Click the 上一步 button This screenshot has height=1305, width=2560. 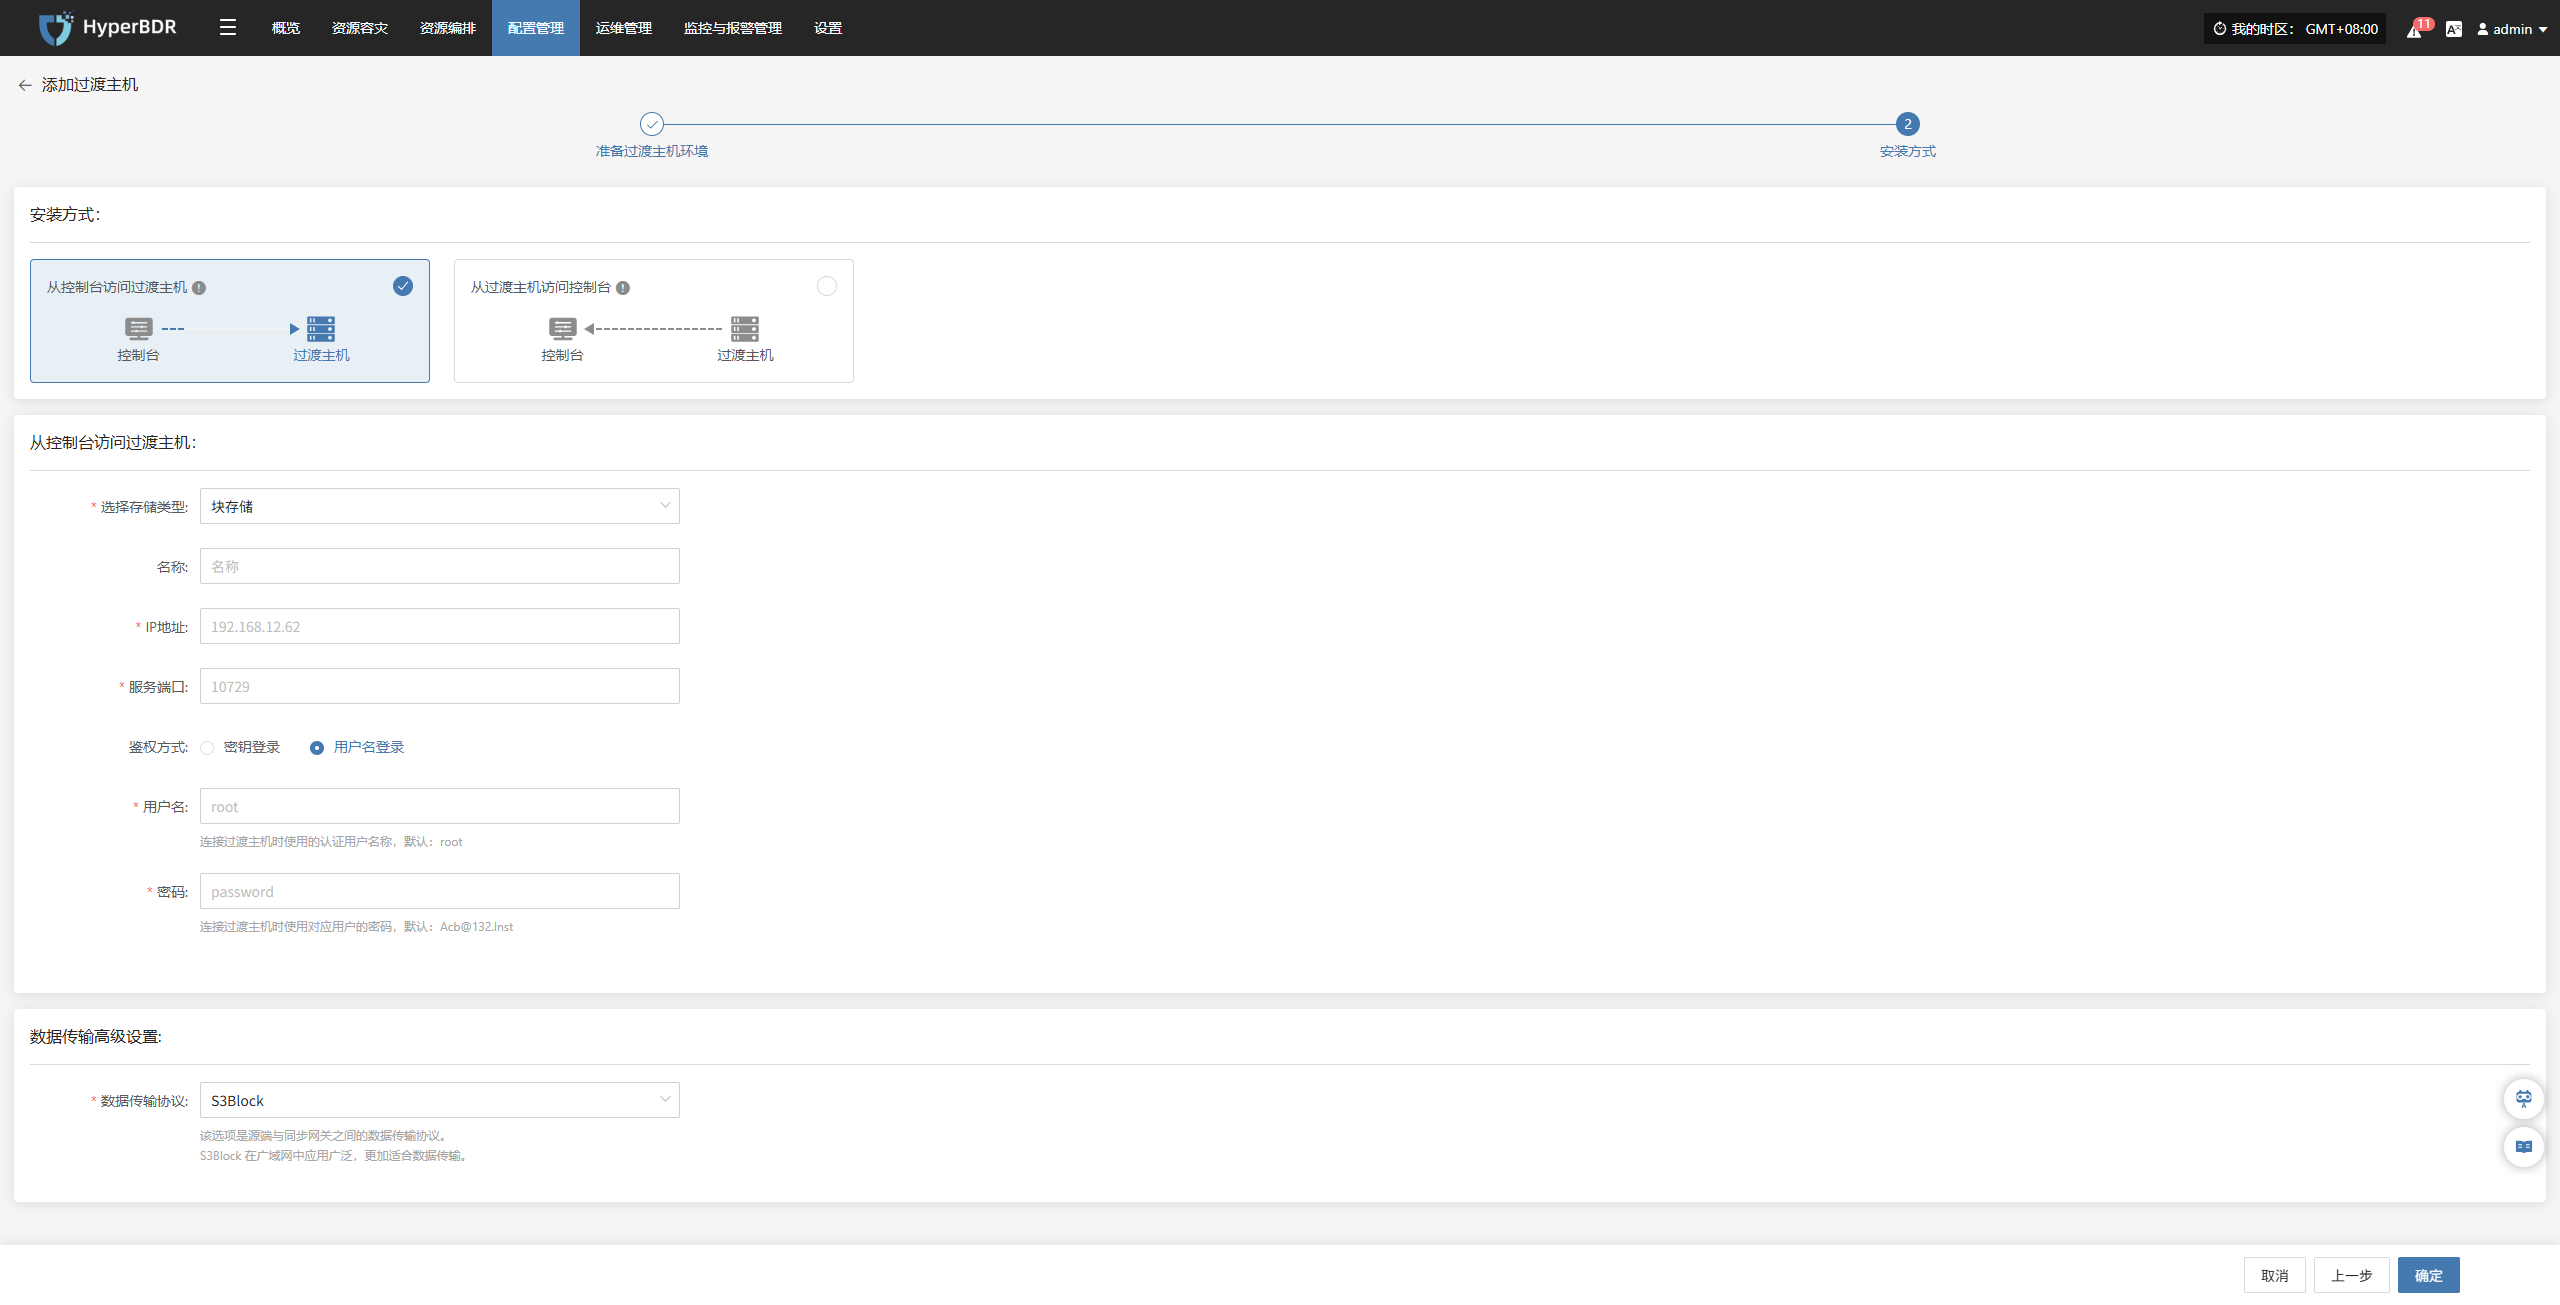2351,1275
